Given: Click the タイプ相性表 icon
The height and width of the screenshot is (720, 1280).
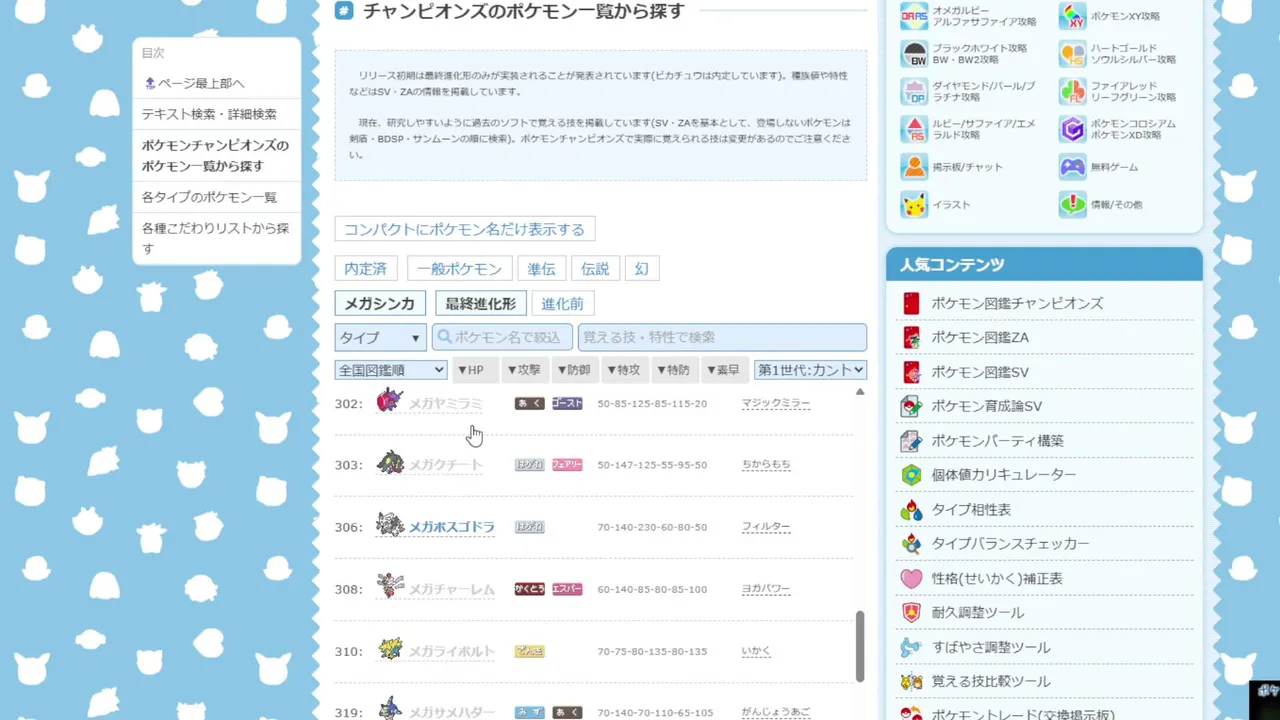Looking at the screenshot, I should pyautogui.click(x=911, y=509).
